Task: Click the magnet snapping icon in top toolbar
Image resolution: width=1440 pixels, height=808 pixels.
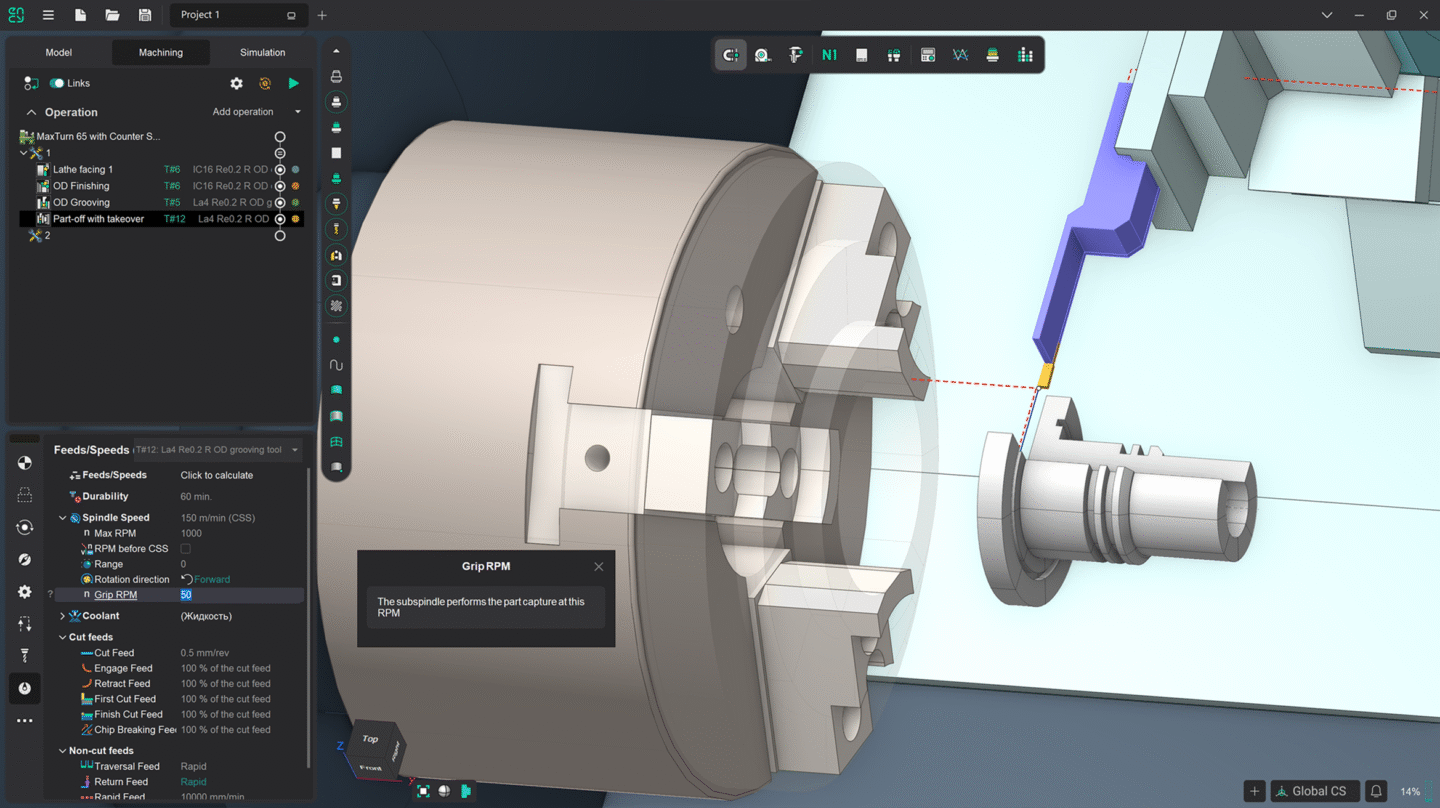Action: pos(730,55)
